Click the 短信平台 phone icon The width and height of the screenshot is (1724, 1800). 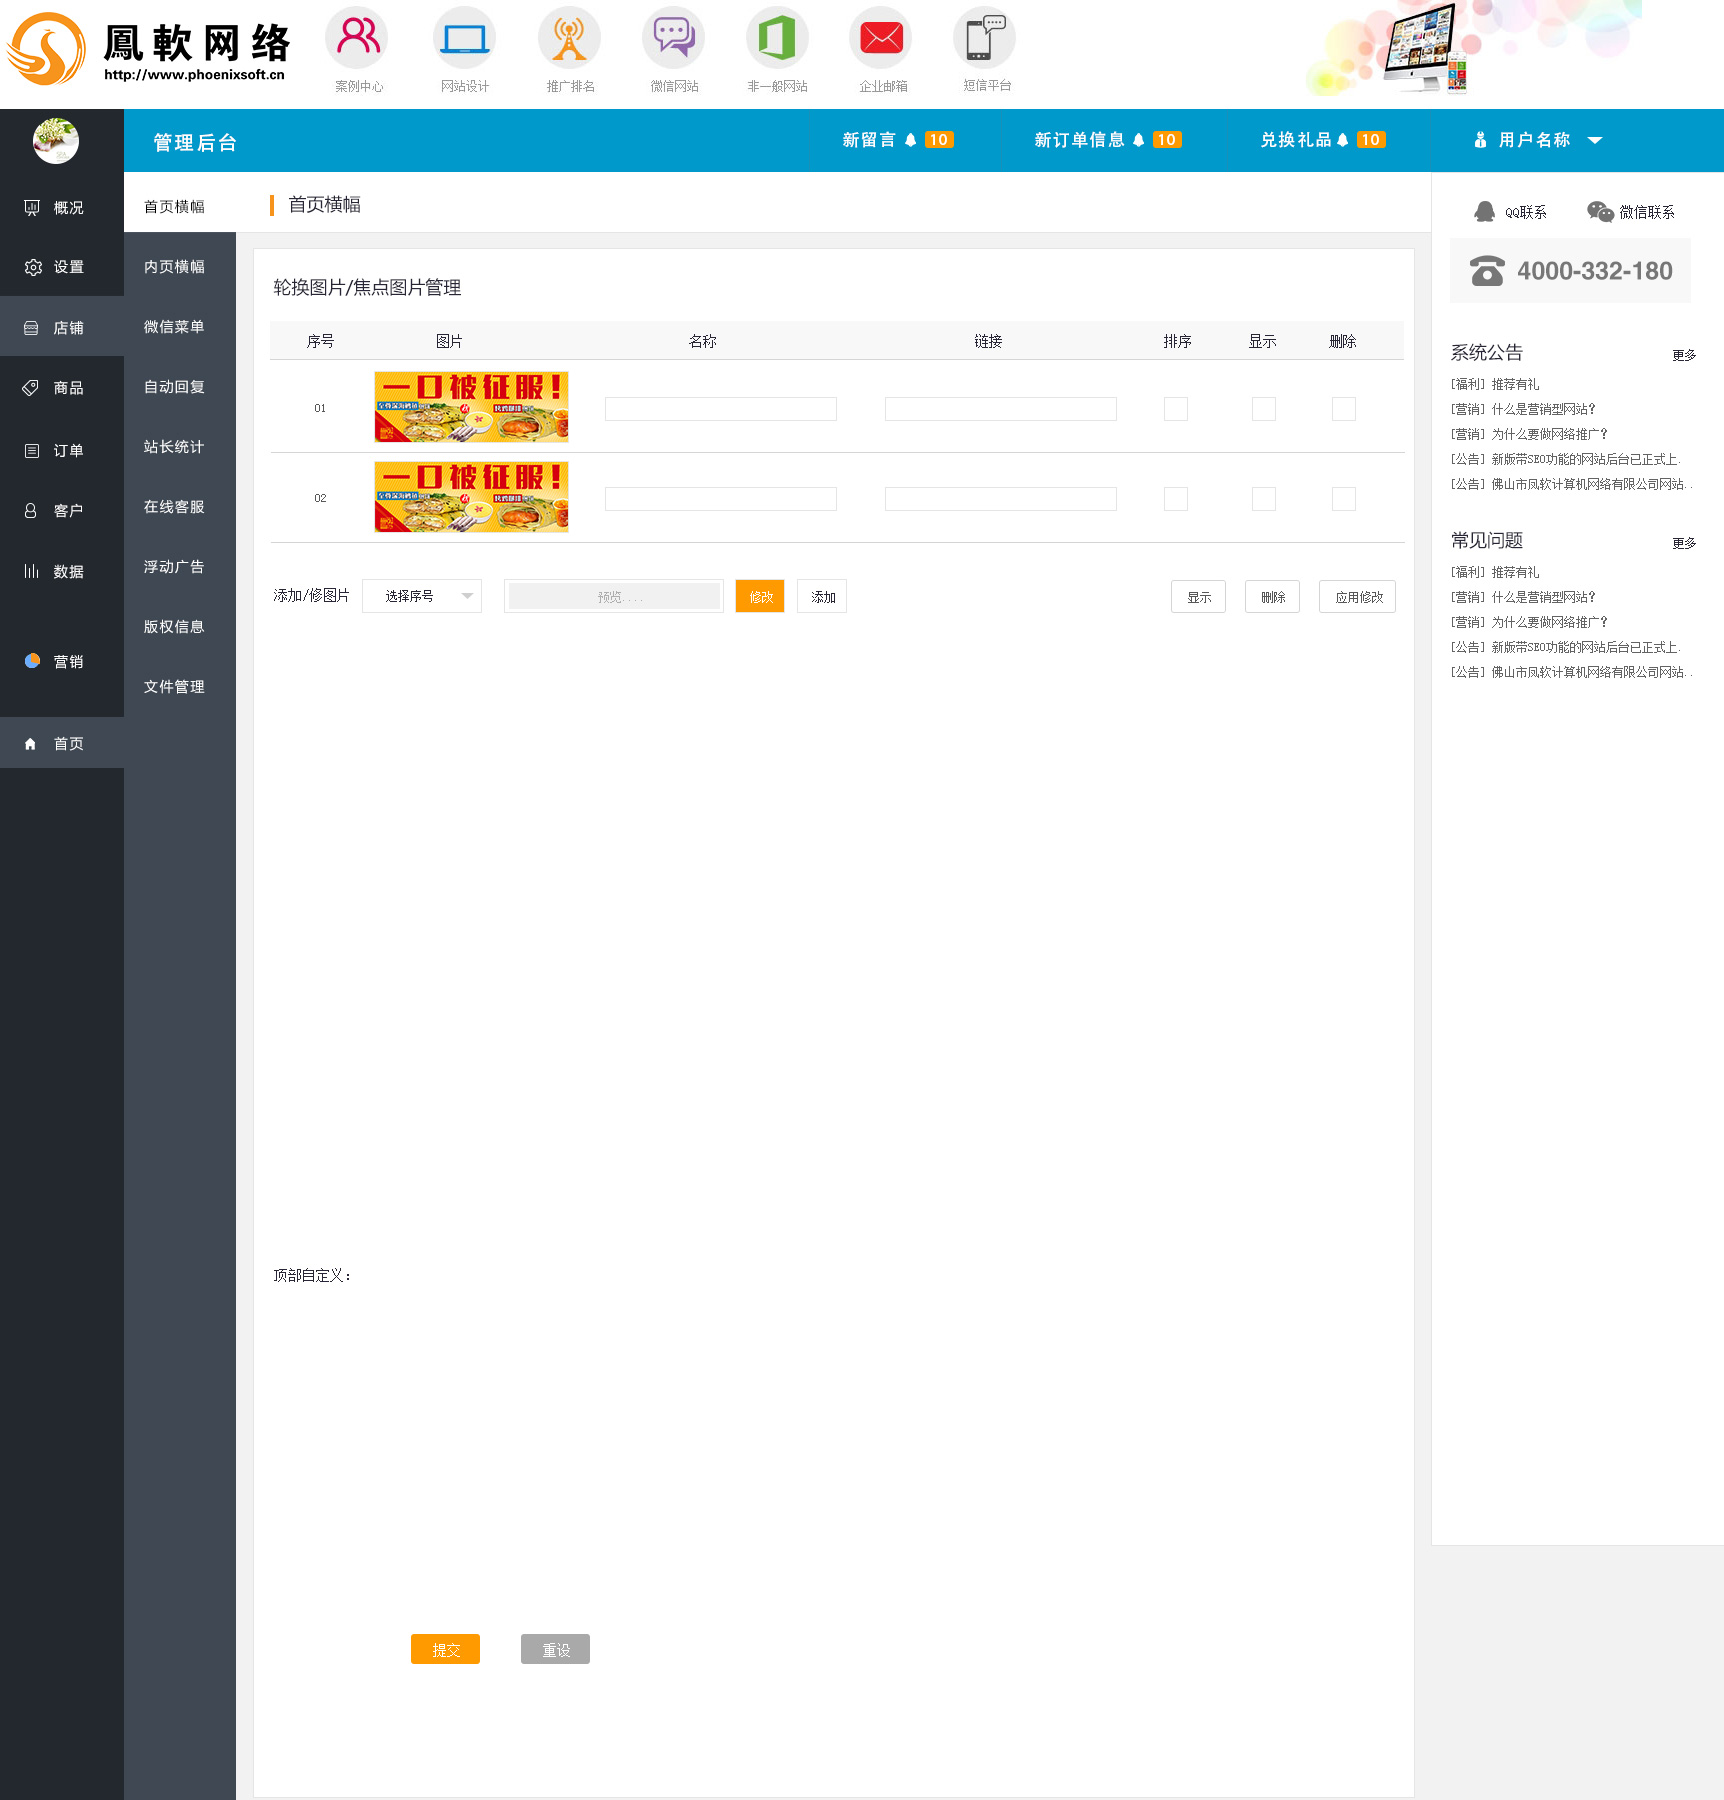(984, 39)
